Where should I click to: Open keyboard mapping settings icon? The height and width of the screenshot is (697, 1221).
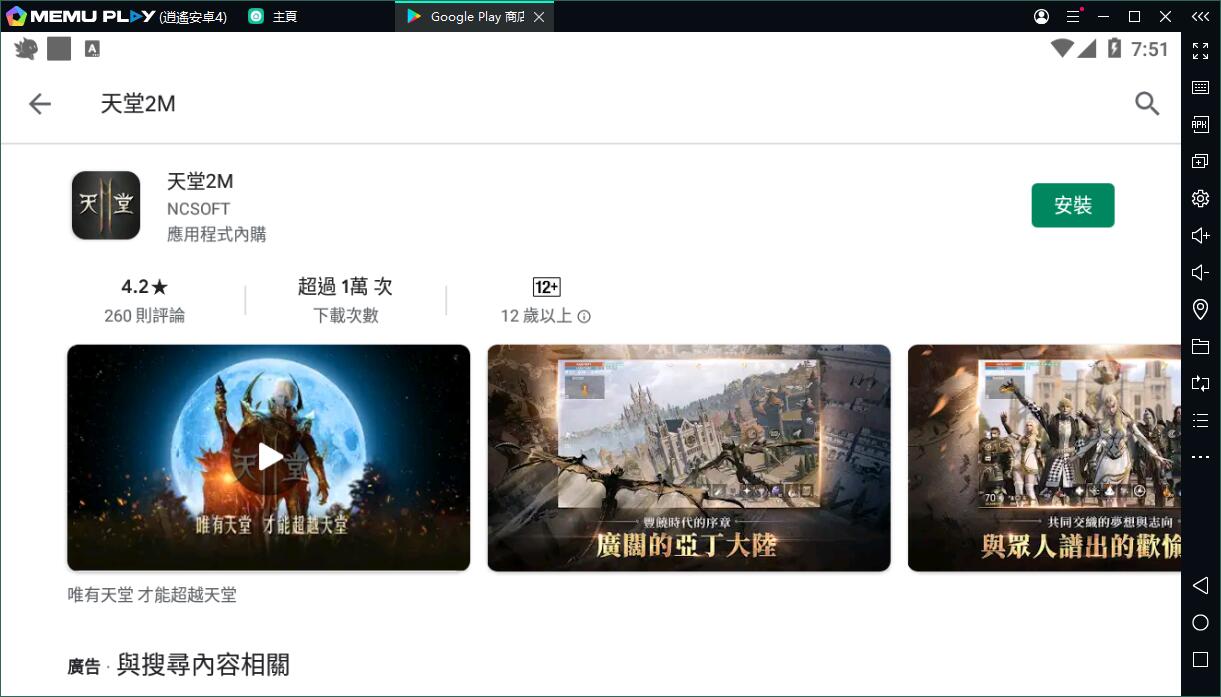point(1199,88)
